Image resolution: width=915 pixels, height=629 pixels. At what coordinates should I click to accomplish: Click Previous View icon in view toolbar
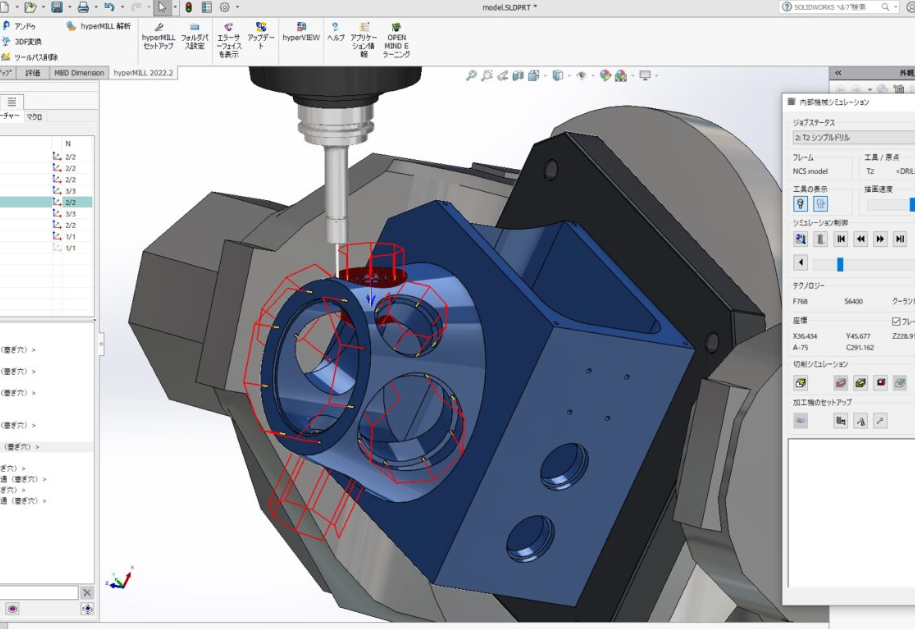pyautogui.click(x=502, y=75)
